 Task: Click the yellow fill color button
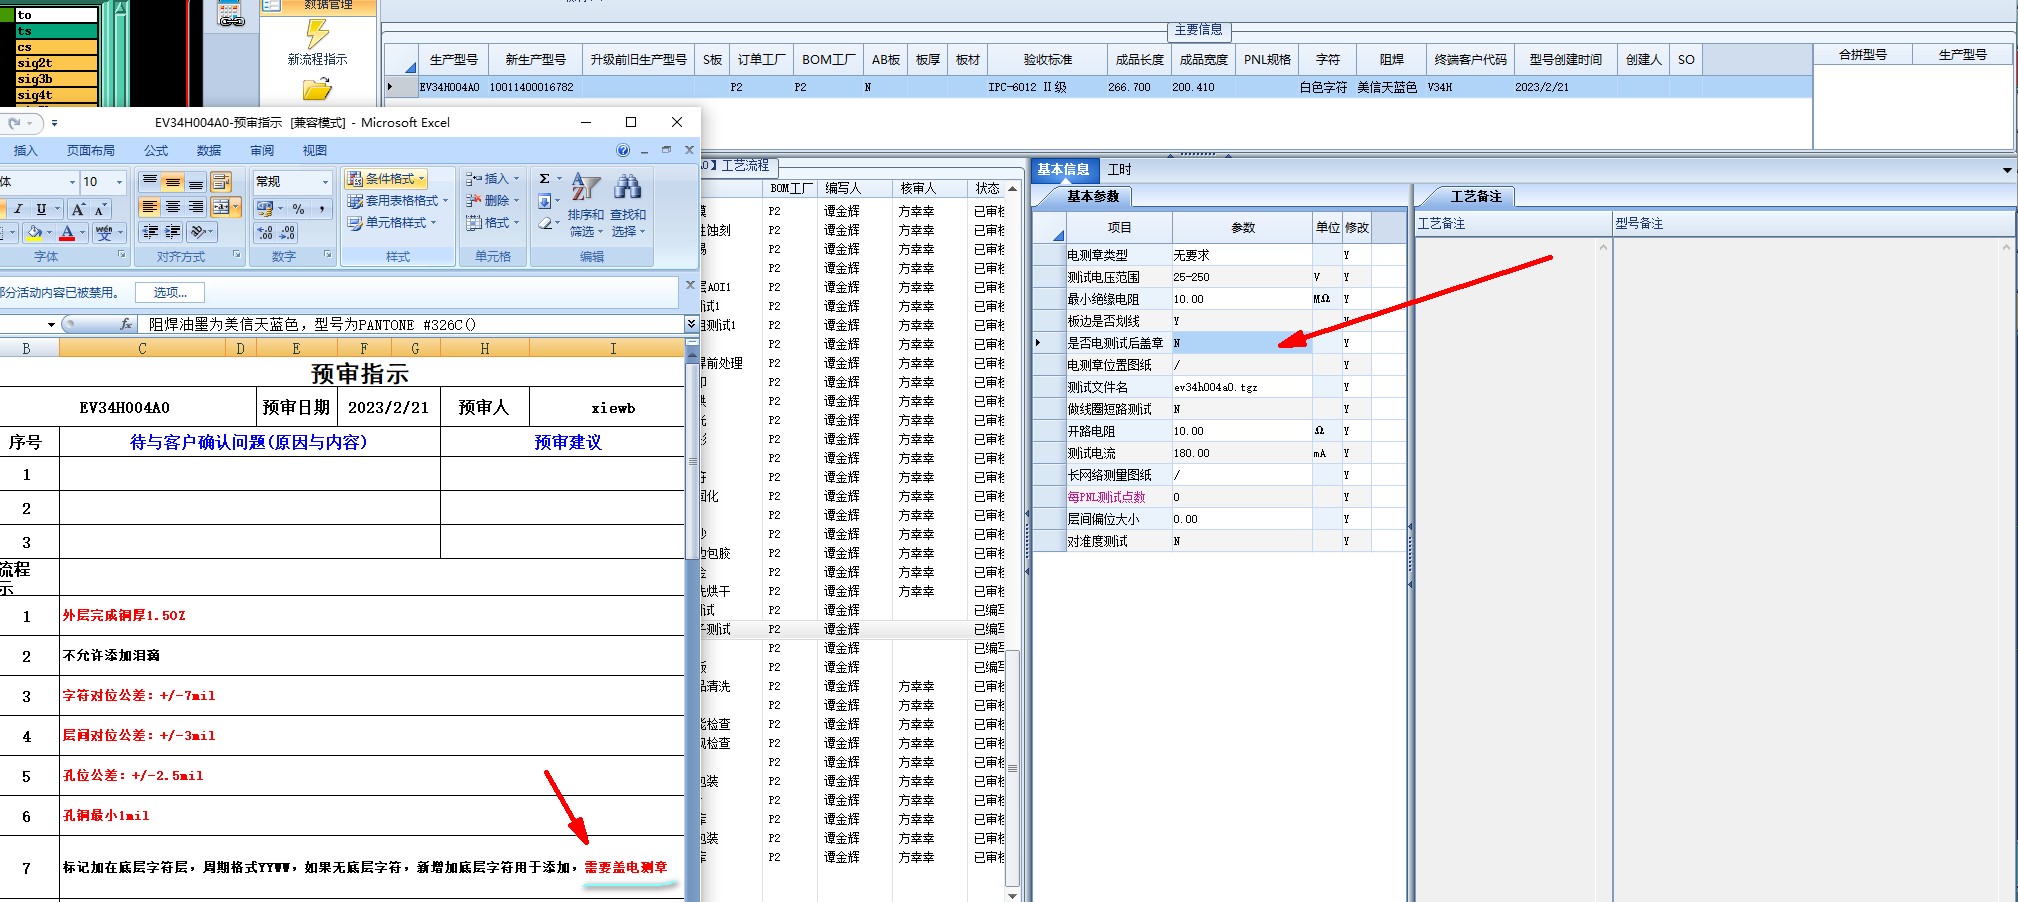[x=35, y=233]
